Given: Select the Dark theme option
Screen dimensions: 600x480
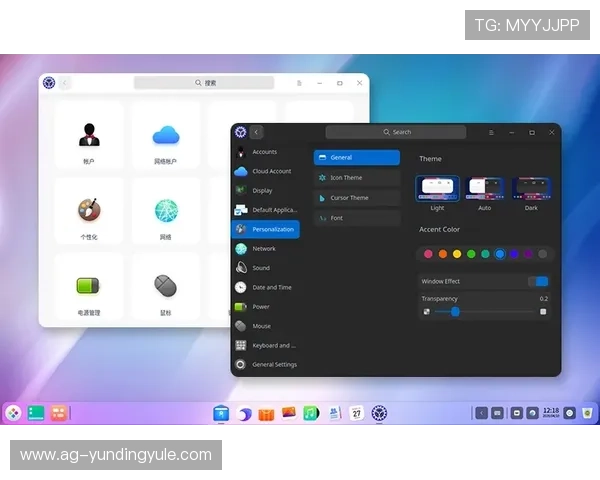Looking at the screenshot, I should coord(531,189).
